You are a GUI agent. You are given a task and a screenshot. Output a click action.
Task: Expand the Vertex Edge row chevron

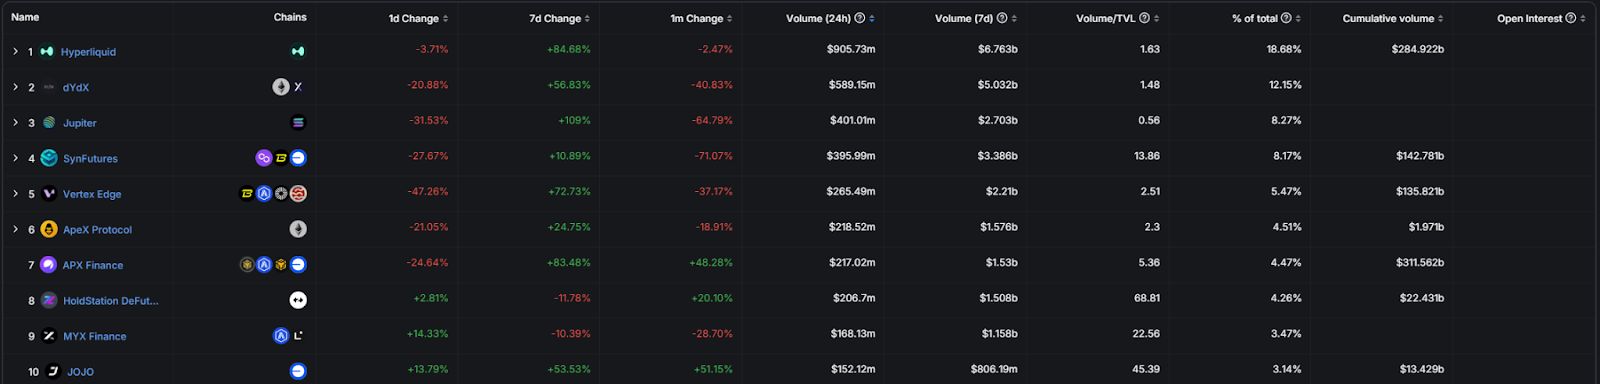click(15, 194)
